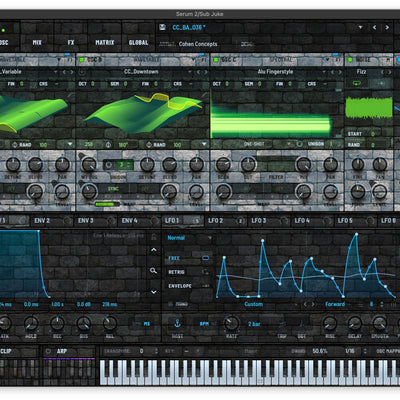Click the save preset floppy disk icon
Viewport: 400px width, 400px height.
coord(162,27)
